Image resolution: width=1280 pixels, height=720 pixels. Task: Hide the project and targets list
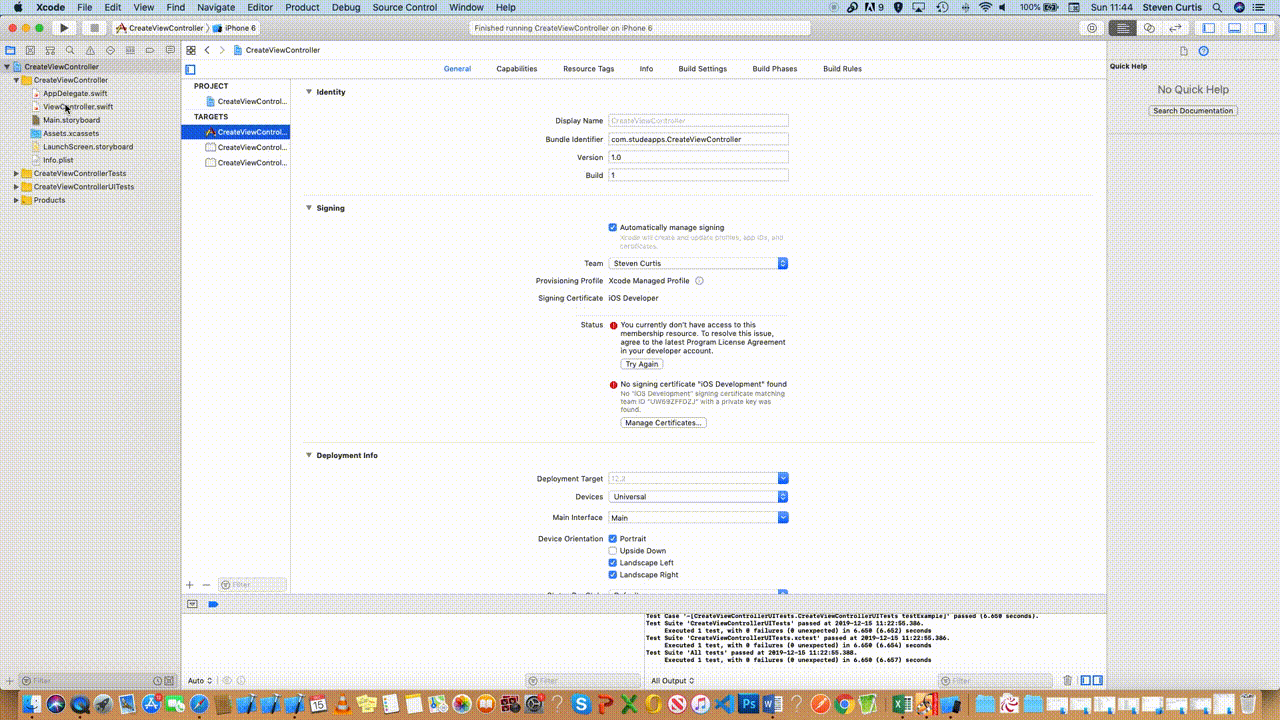point(190,69)
